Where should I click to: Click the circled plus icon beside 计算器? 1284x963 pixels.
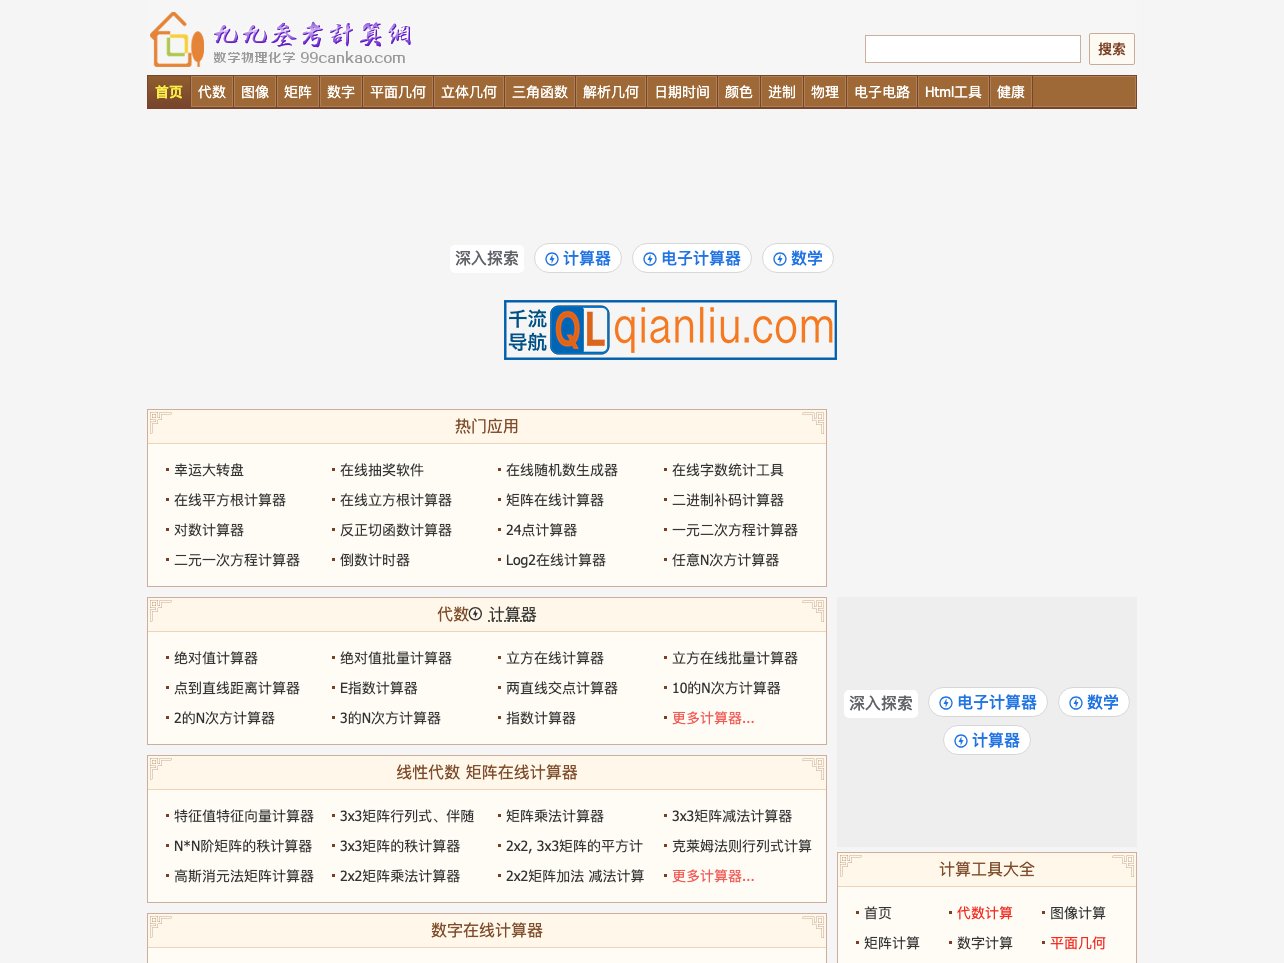coord(552,258)
